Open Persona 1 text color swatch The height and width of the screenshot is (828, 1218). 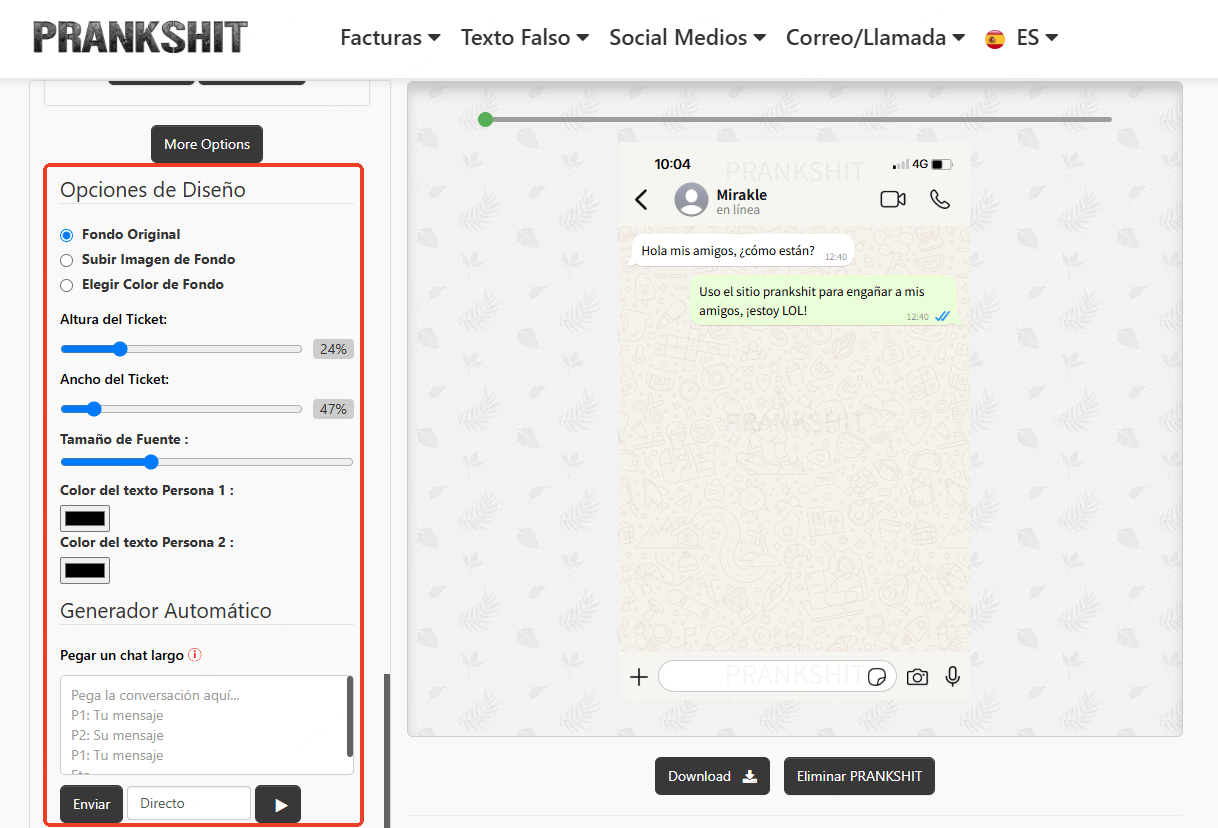85,518
